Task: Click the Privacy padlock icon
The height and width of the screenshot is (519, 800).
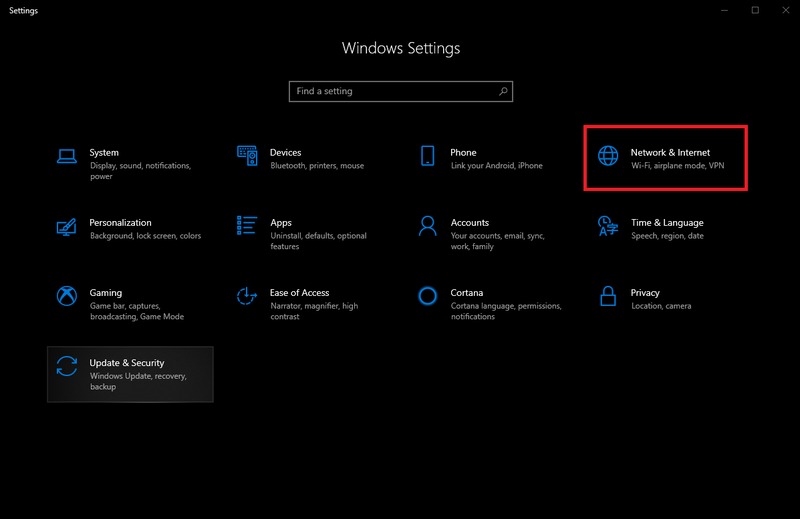Action: 608,296
